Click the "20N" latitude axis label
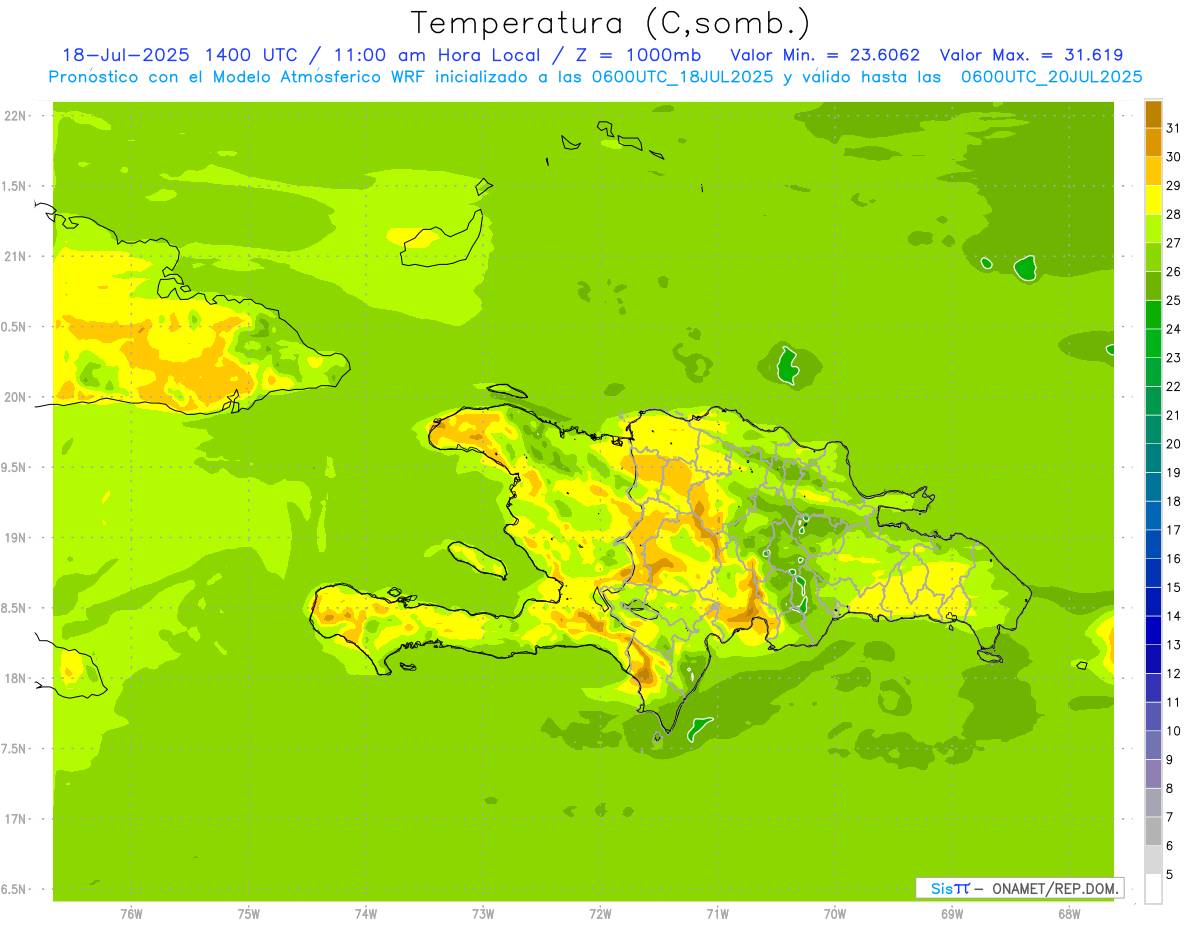Viewport: 1200px width, 927px height. [15, 397]
